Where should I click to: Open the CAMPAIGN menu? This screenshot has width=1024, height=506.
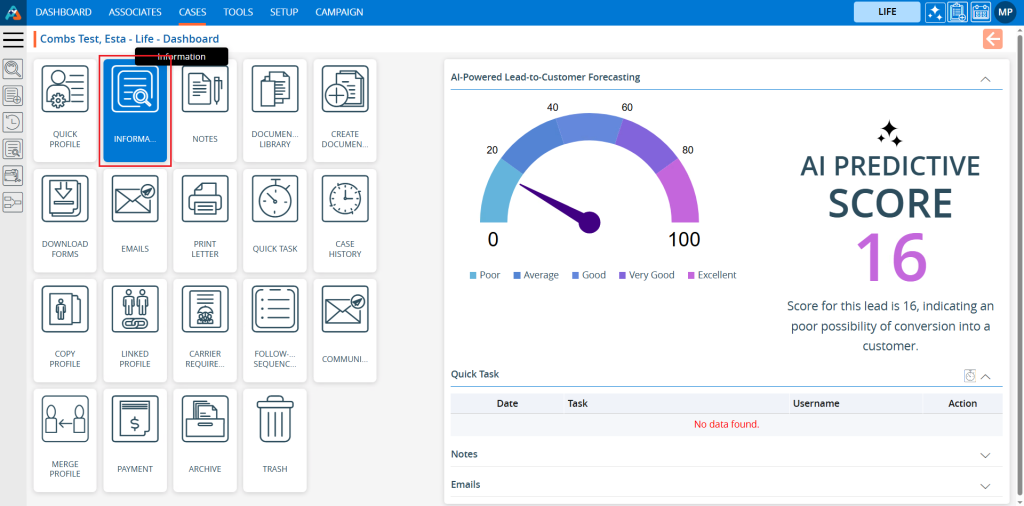(x=339, y=12)
